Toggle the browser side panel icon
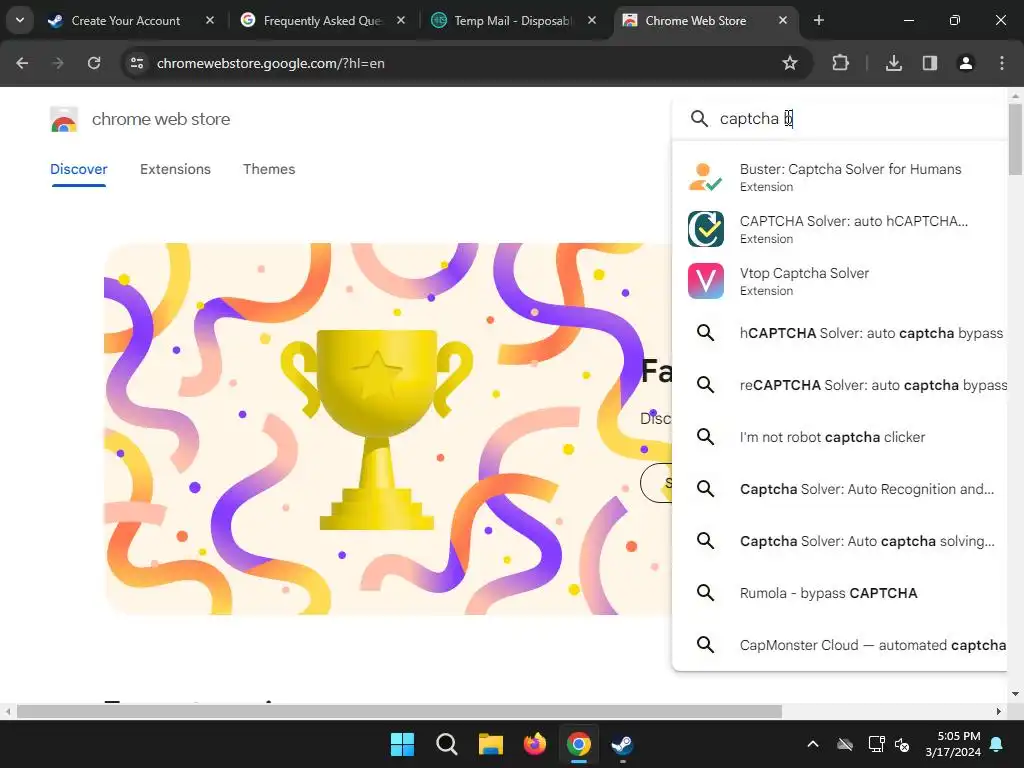Screen dimensions: 1024x768 [930, 63]
